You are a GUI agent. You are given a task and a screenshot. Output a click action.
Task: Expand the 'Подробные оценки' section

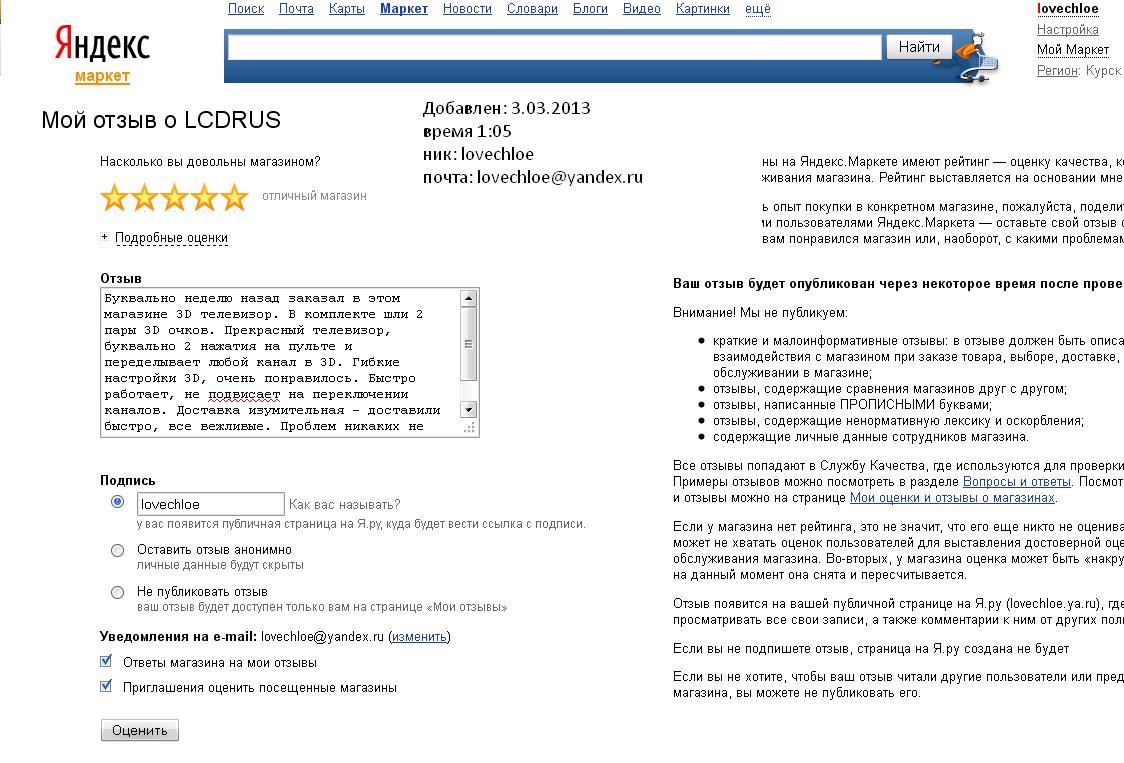[x=171, y=238]
